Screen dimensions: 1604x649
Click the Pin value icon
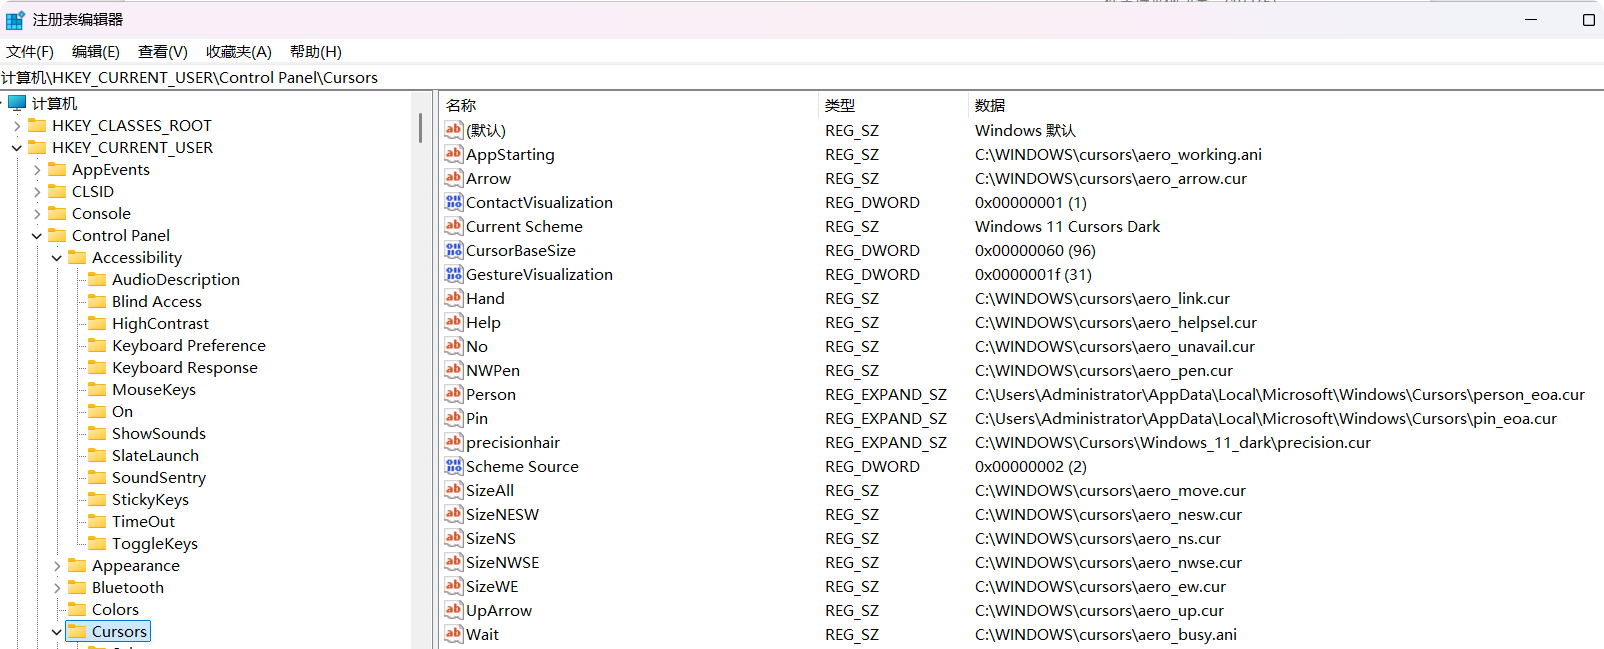(454, 418)
